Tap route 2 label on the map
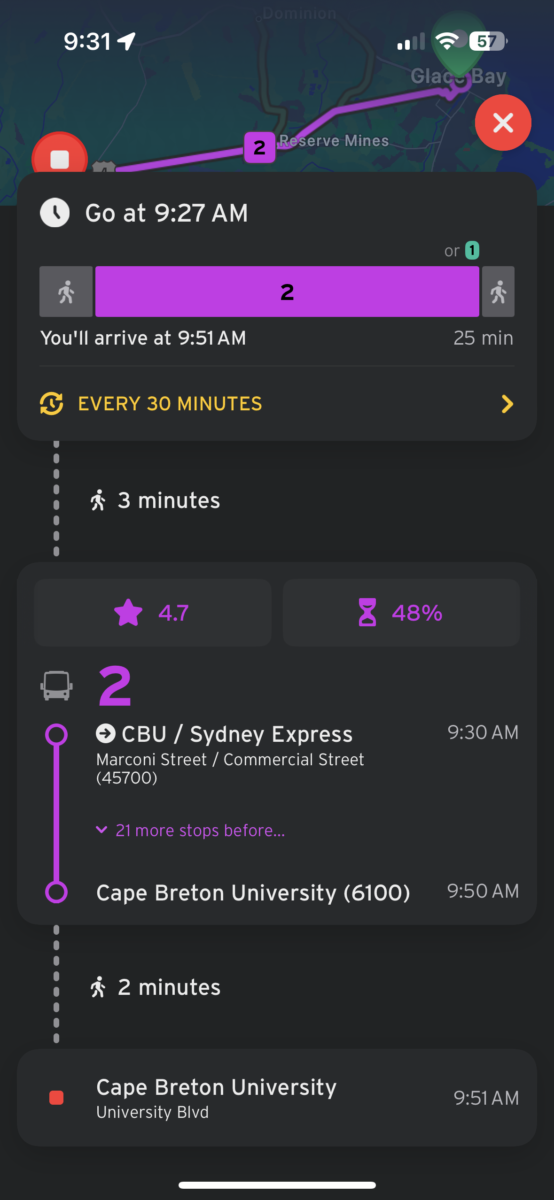 pos(259,148)
